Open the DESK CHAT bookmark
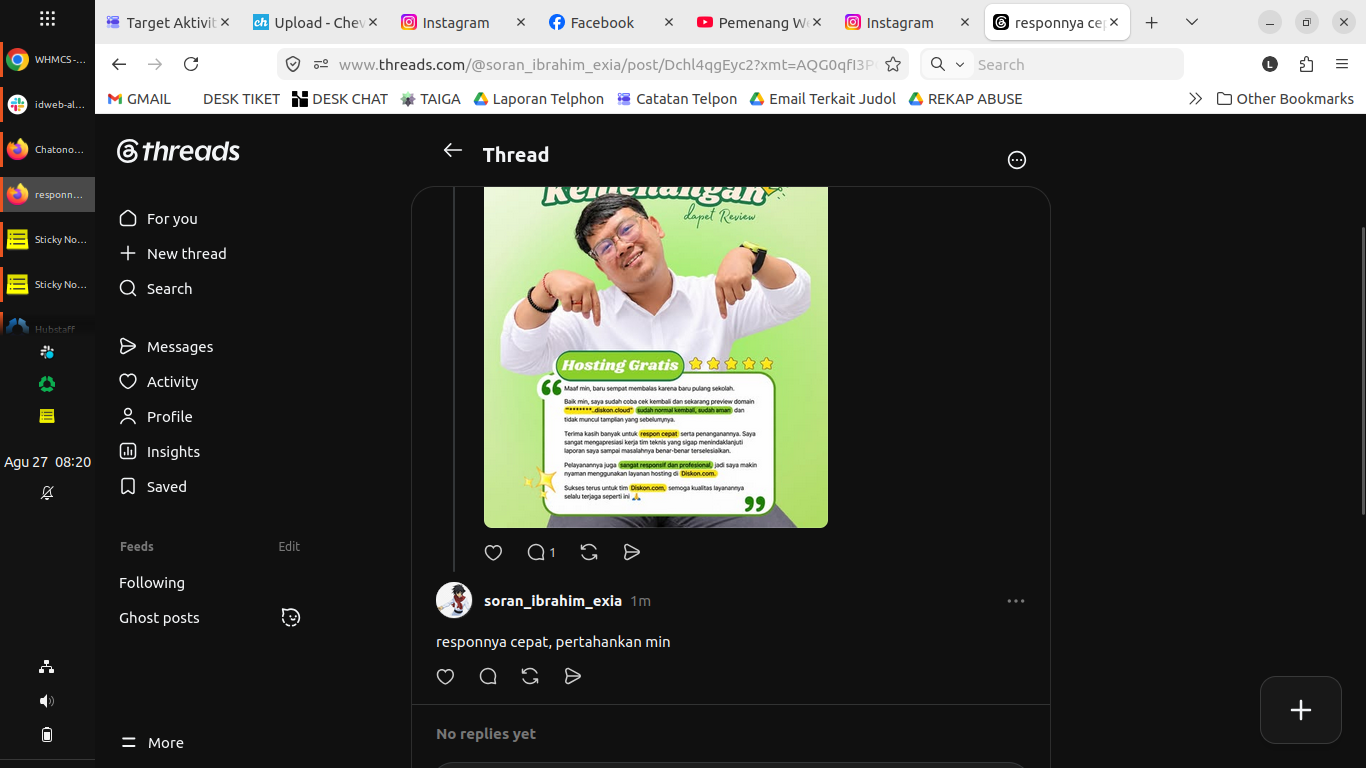Screen dimensions: 1366x768 (x=340, y=99)
